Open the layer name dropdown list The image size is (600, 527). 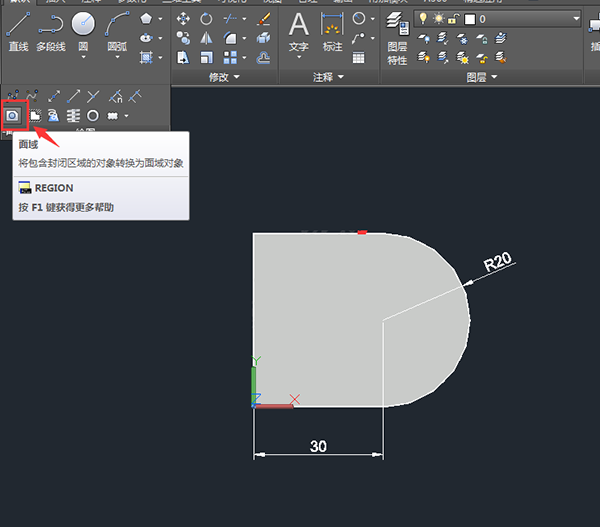576,19
